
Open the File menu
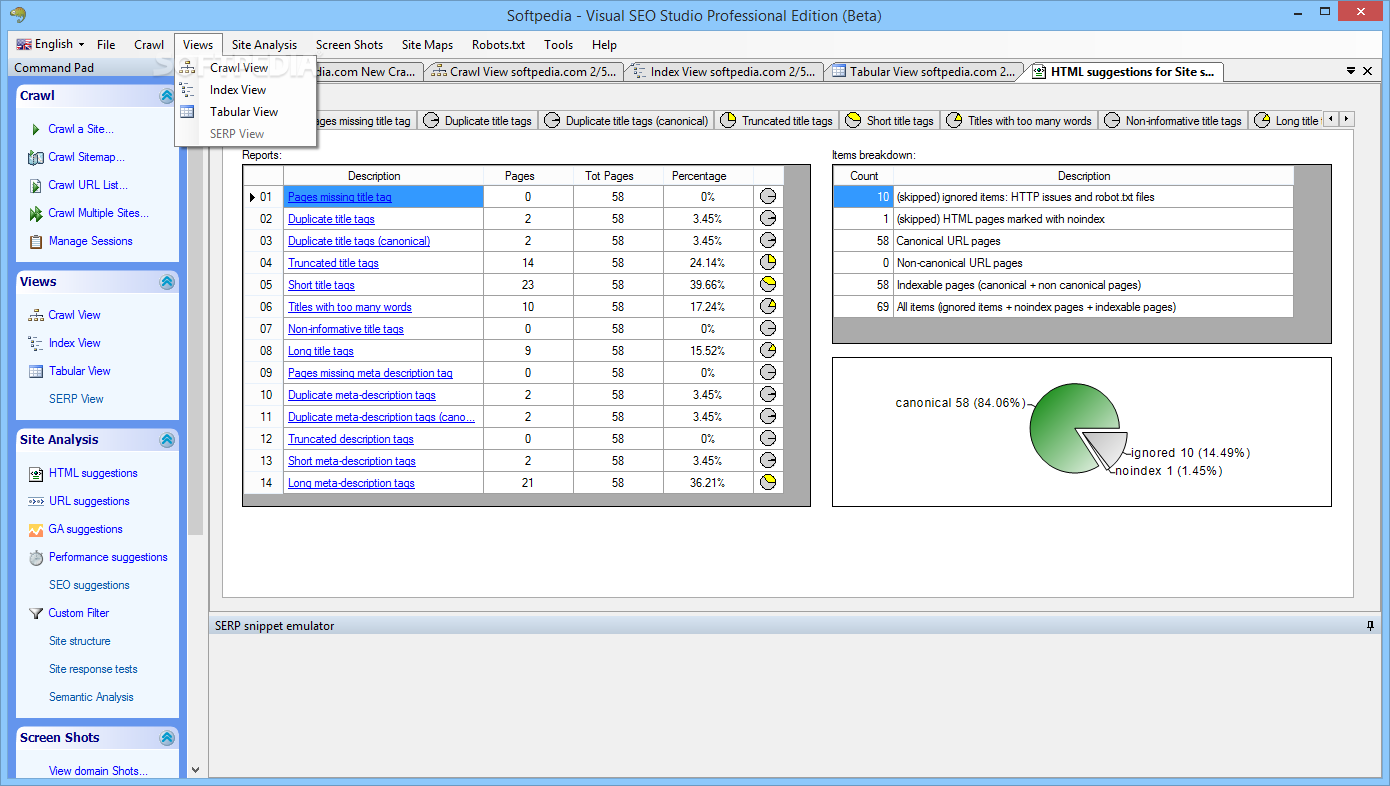(x=106, y=45)
